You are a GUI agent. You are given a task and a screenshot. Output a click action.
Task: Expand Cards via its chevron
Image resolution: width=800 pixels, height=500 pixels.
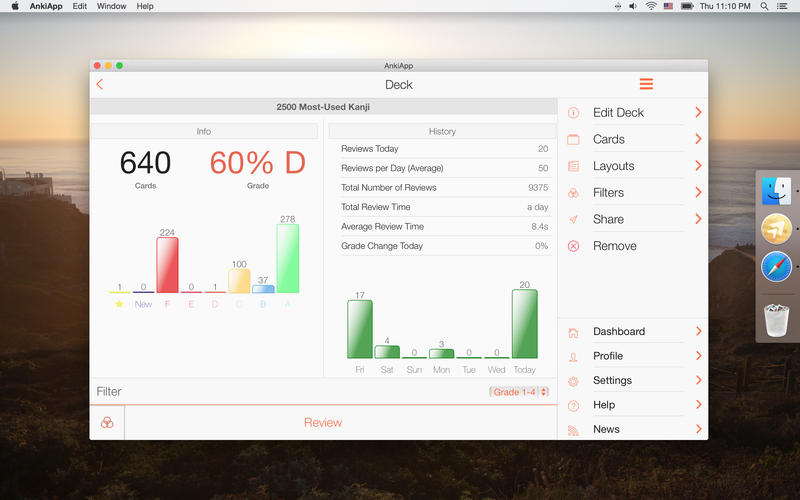point(698,139)
